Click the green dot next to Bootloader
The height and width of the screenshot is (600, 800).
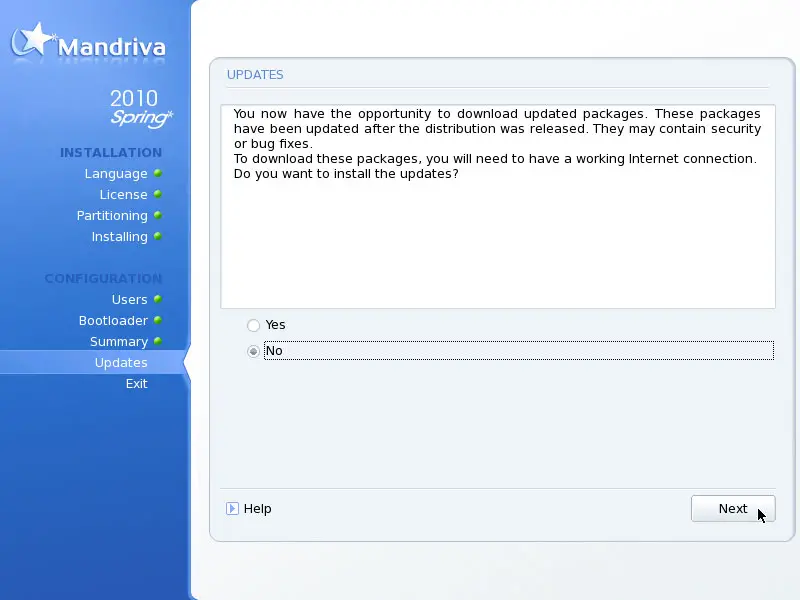pos(158,320)
